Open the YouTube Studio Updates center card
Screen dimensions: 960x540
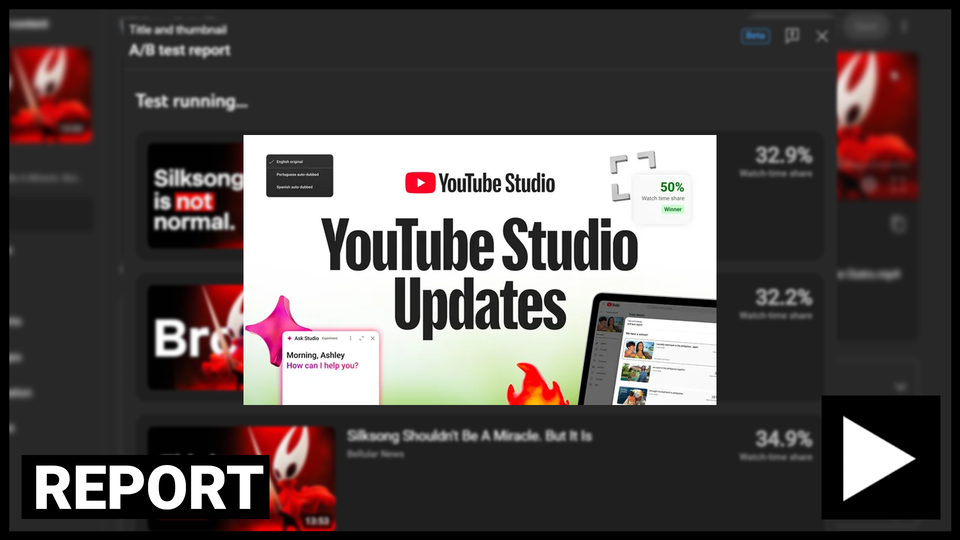pyautogui.click(x=480, y=270)
